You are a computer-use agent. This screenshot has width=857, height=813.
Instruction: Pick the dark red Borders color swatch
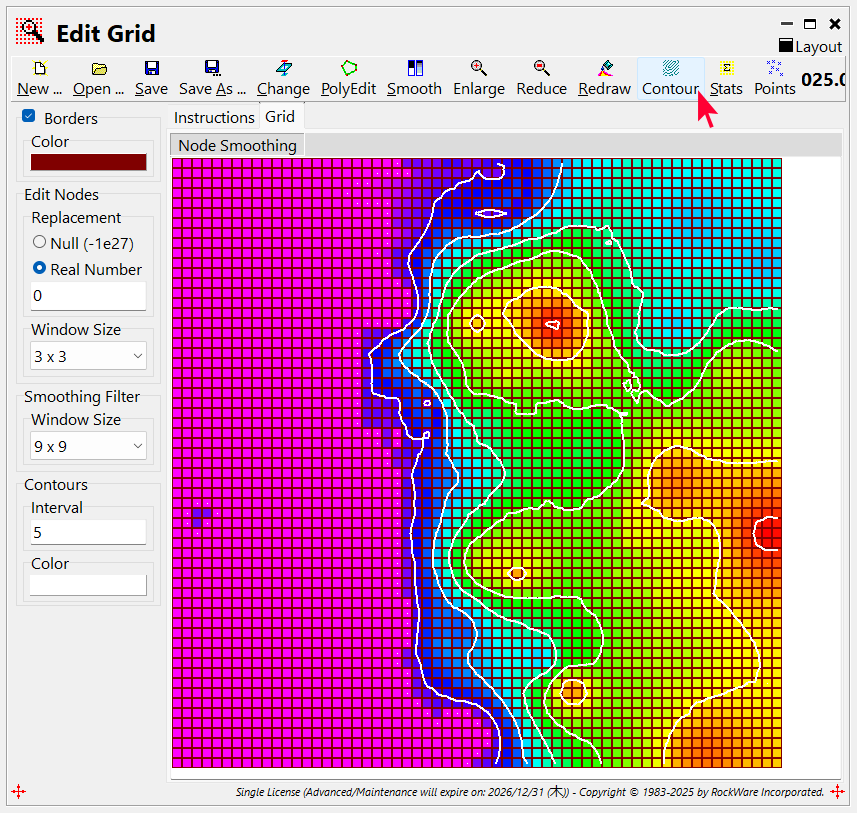click(88, 162)
